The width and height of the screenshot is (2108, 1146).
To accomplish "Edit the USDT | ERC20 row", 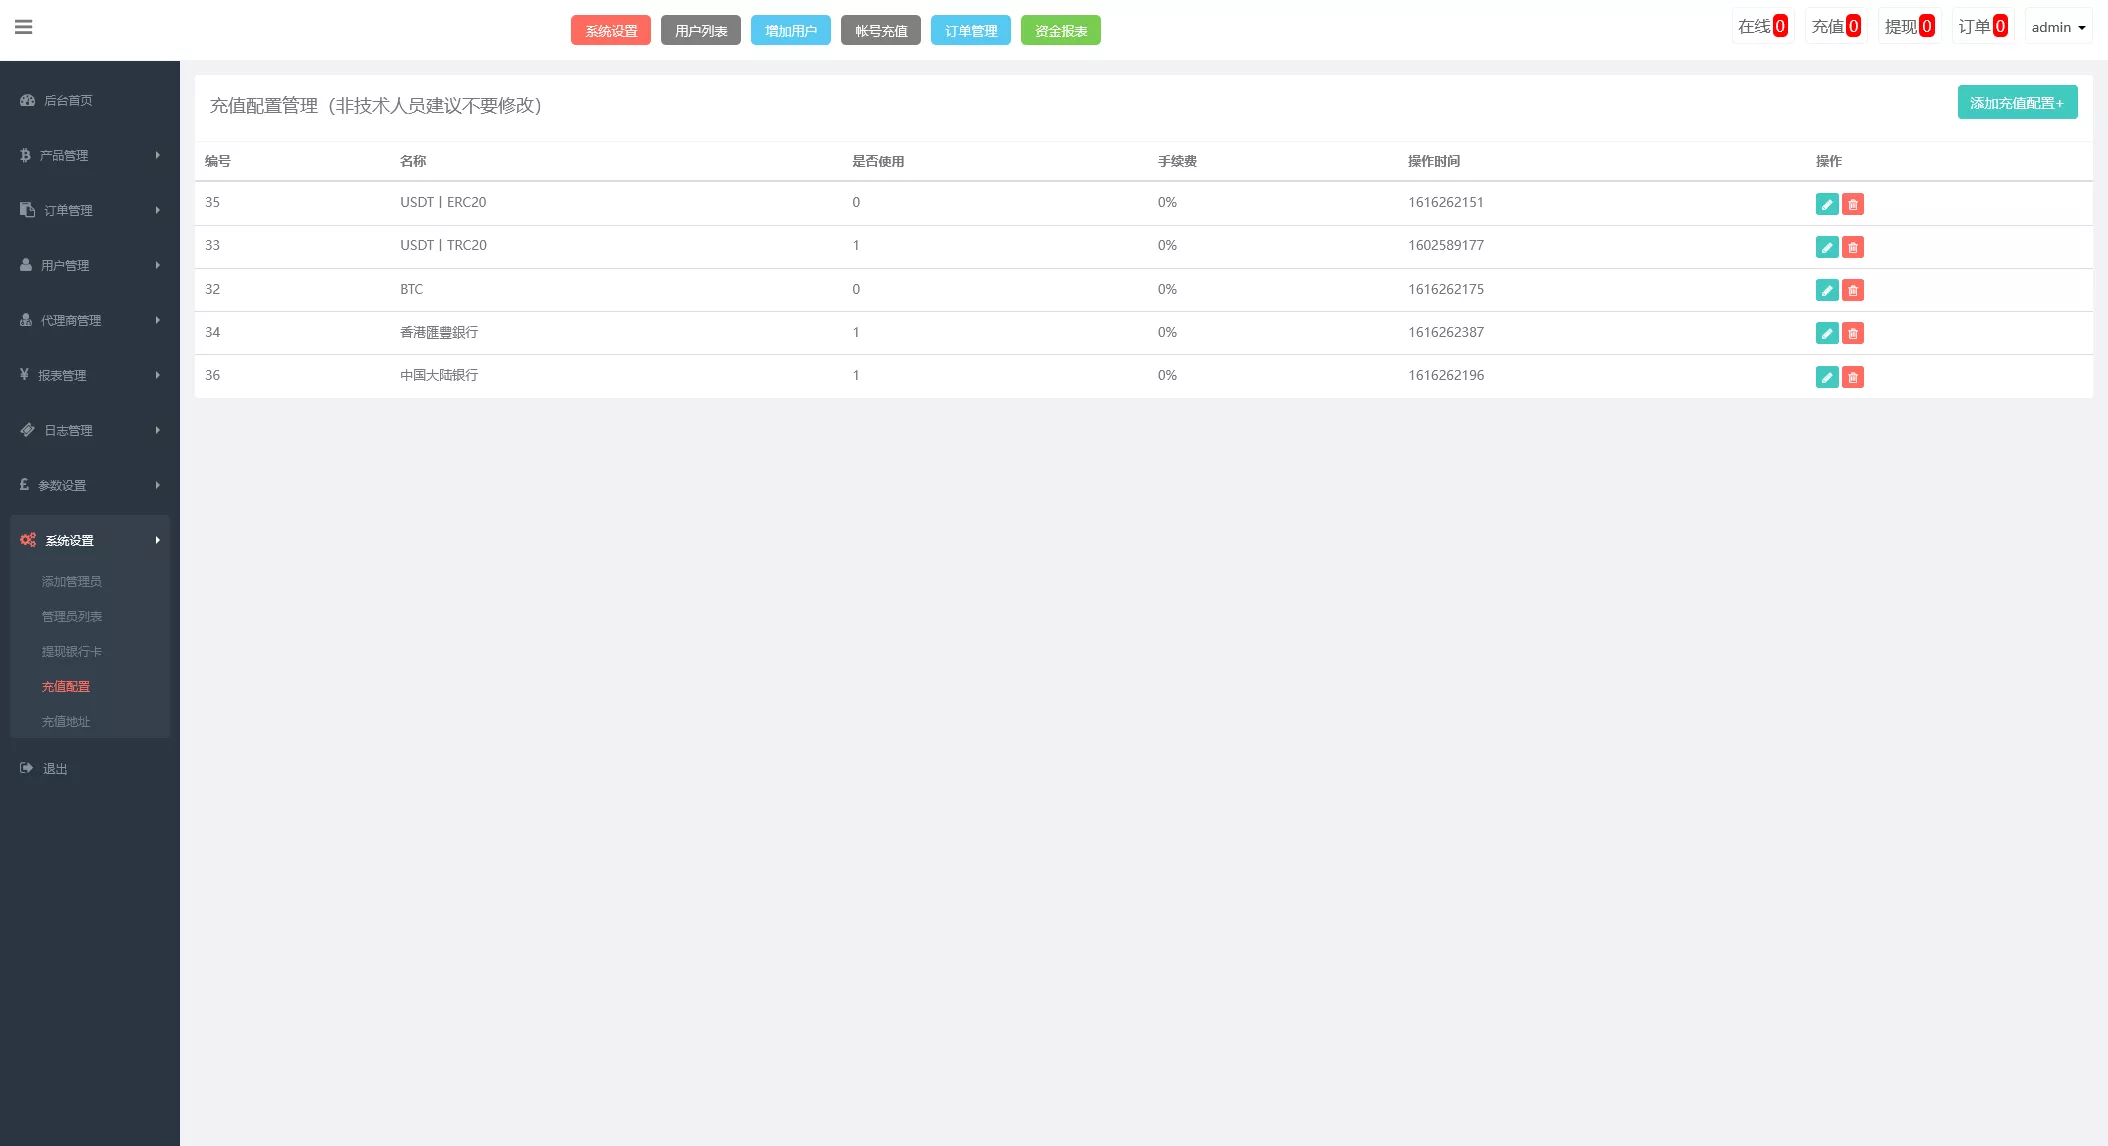I will [x=1826, y=204].
